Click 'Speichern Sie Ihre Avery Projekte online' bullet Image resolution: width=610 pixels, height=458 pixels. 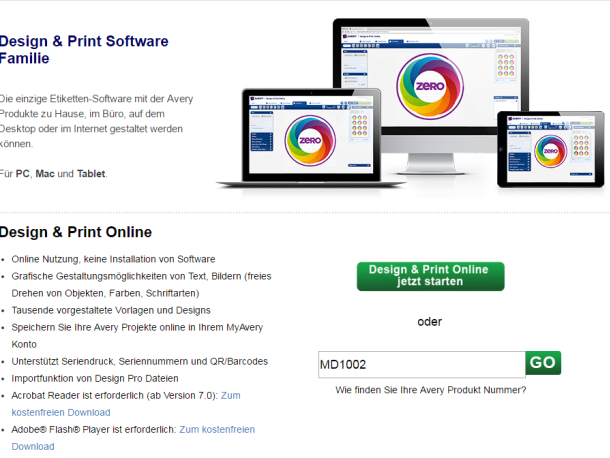[137, 335]
